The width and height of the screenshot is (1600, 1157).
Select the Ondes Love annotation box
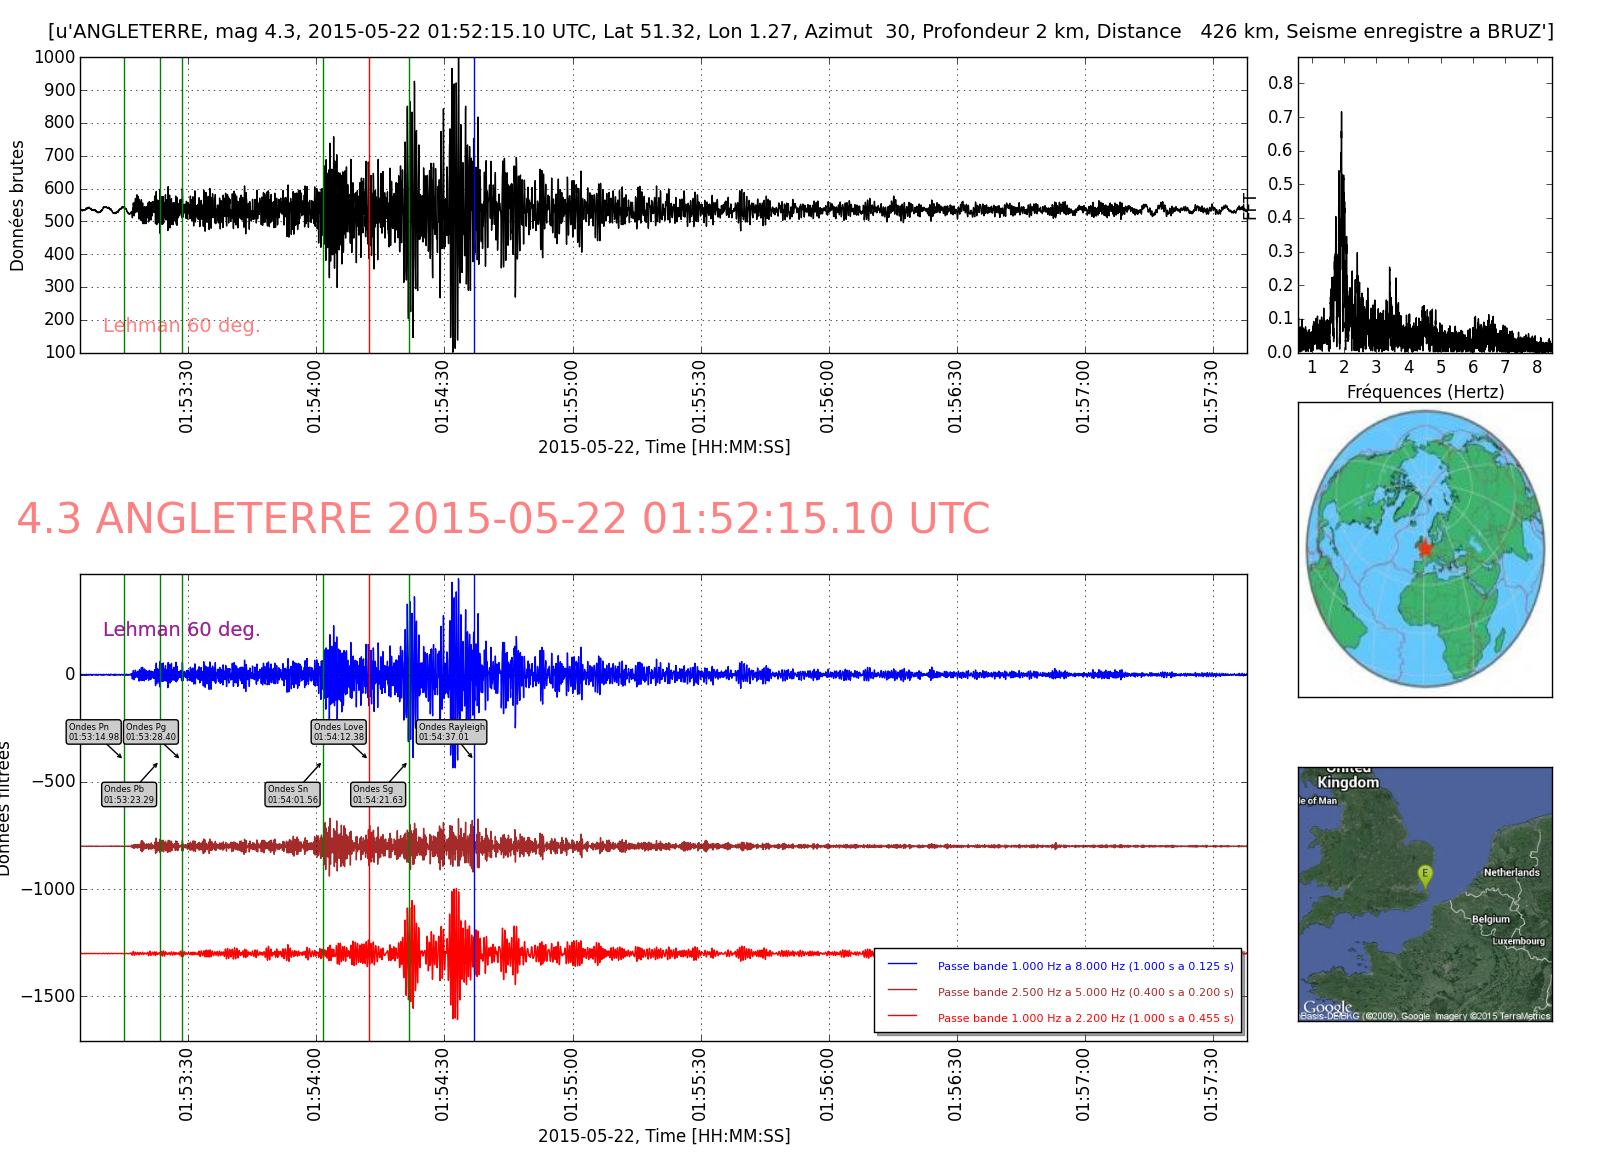(x=339, y=732)
